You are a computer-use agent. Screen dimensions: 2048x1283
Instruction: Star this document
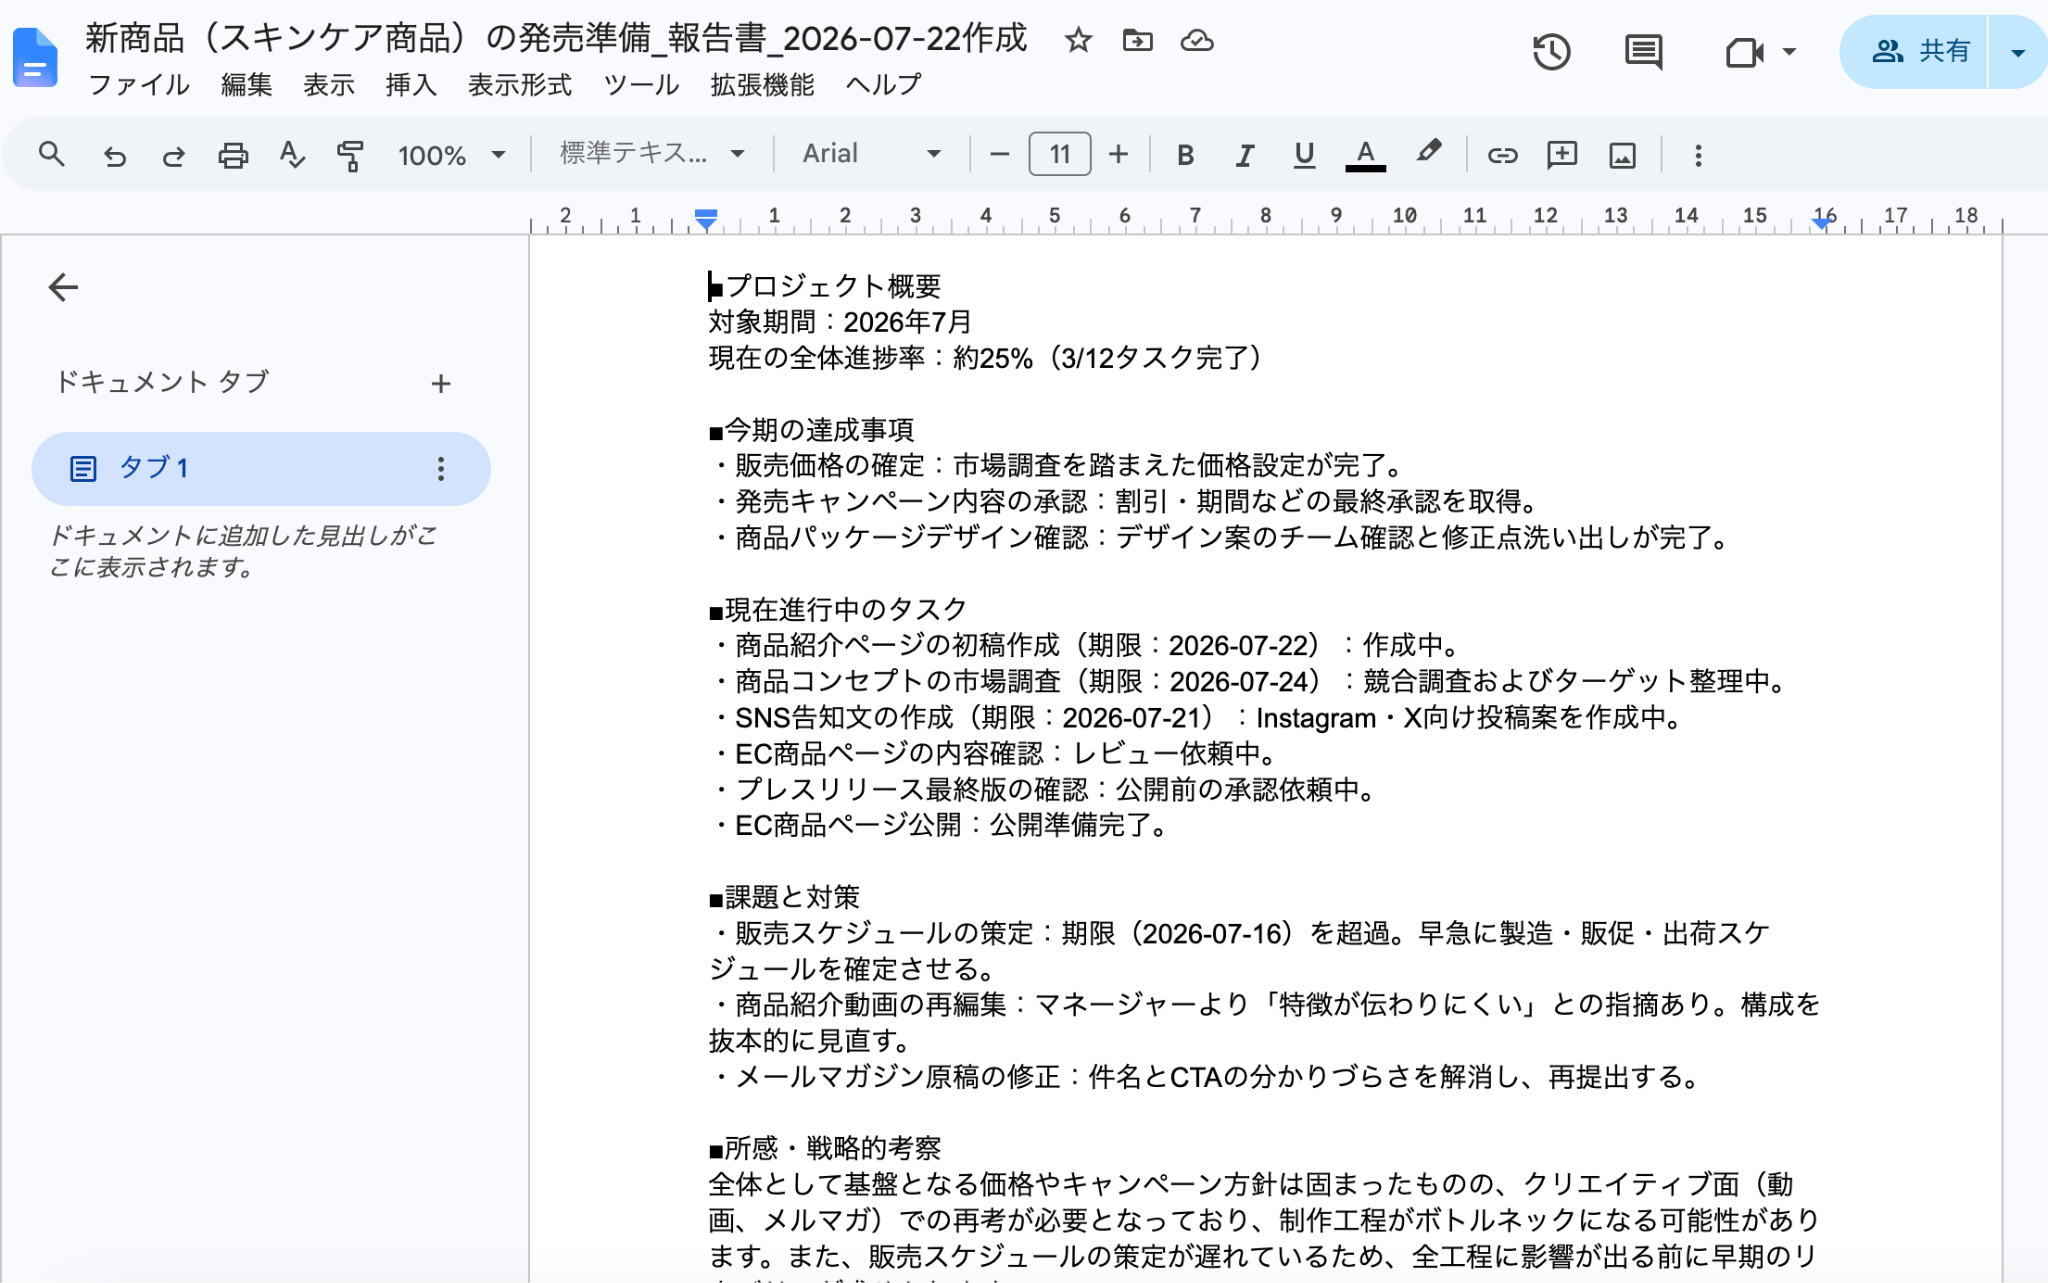pyautogui.click(x=1078, y=41)
